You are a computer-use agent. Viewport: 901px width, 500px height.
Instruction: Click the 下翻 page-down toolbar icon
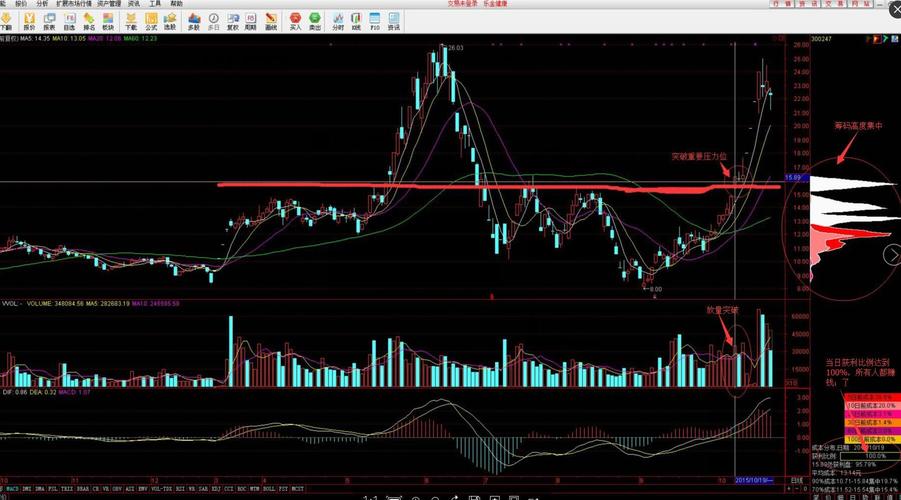pos(6,22)
